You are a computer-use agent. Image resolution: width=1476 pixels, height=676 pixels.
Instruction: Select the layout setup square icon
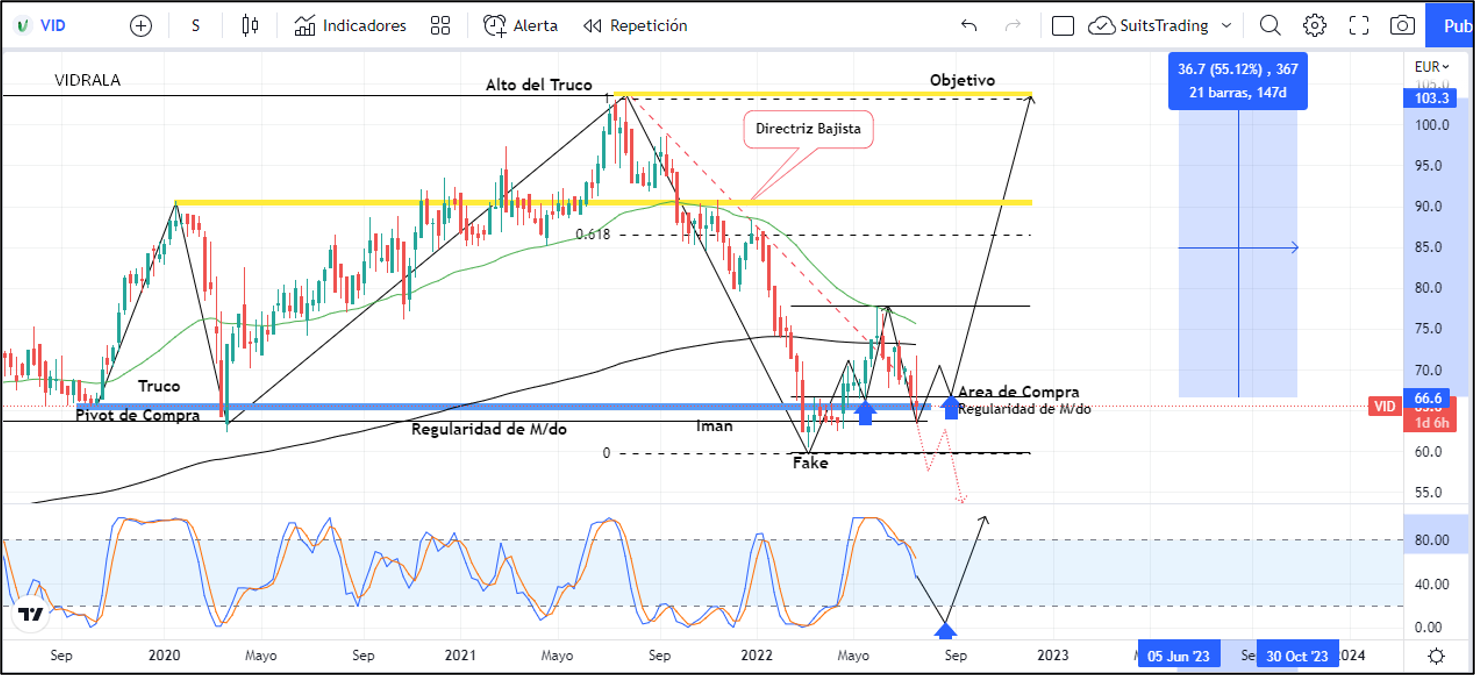[x=1063, y=26]
